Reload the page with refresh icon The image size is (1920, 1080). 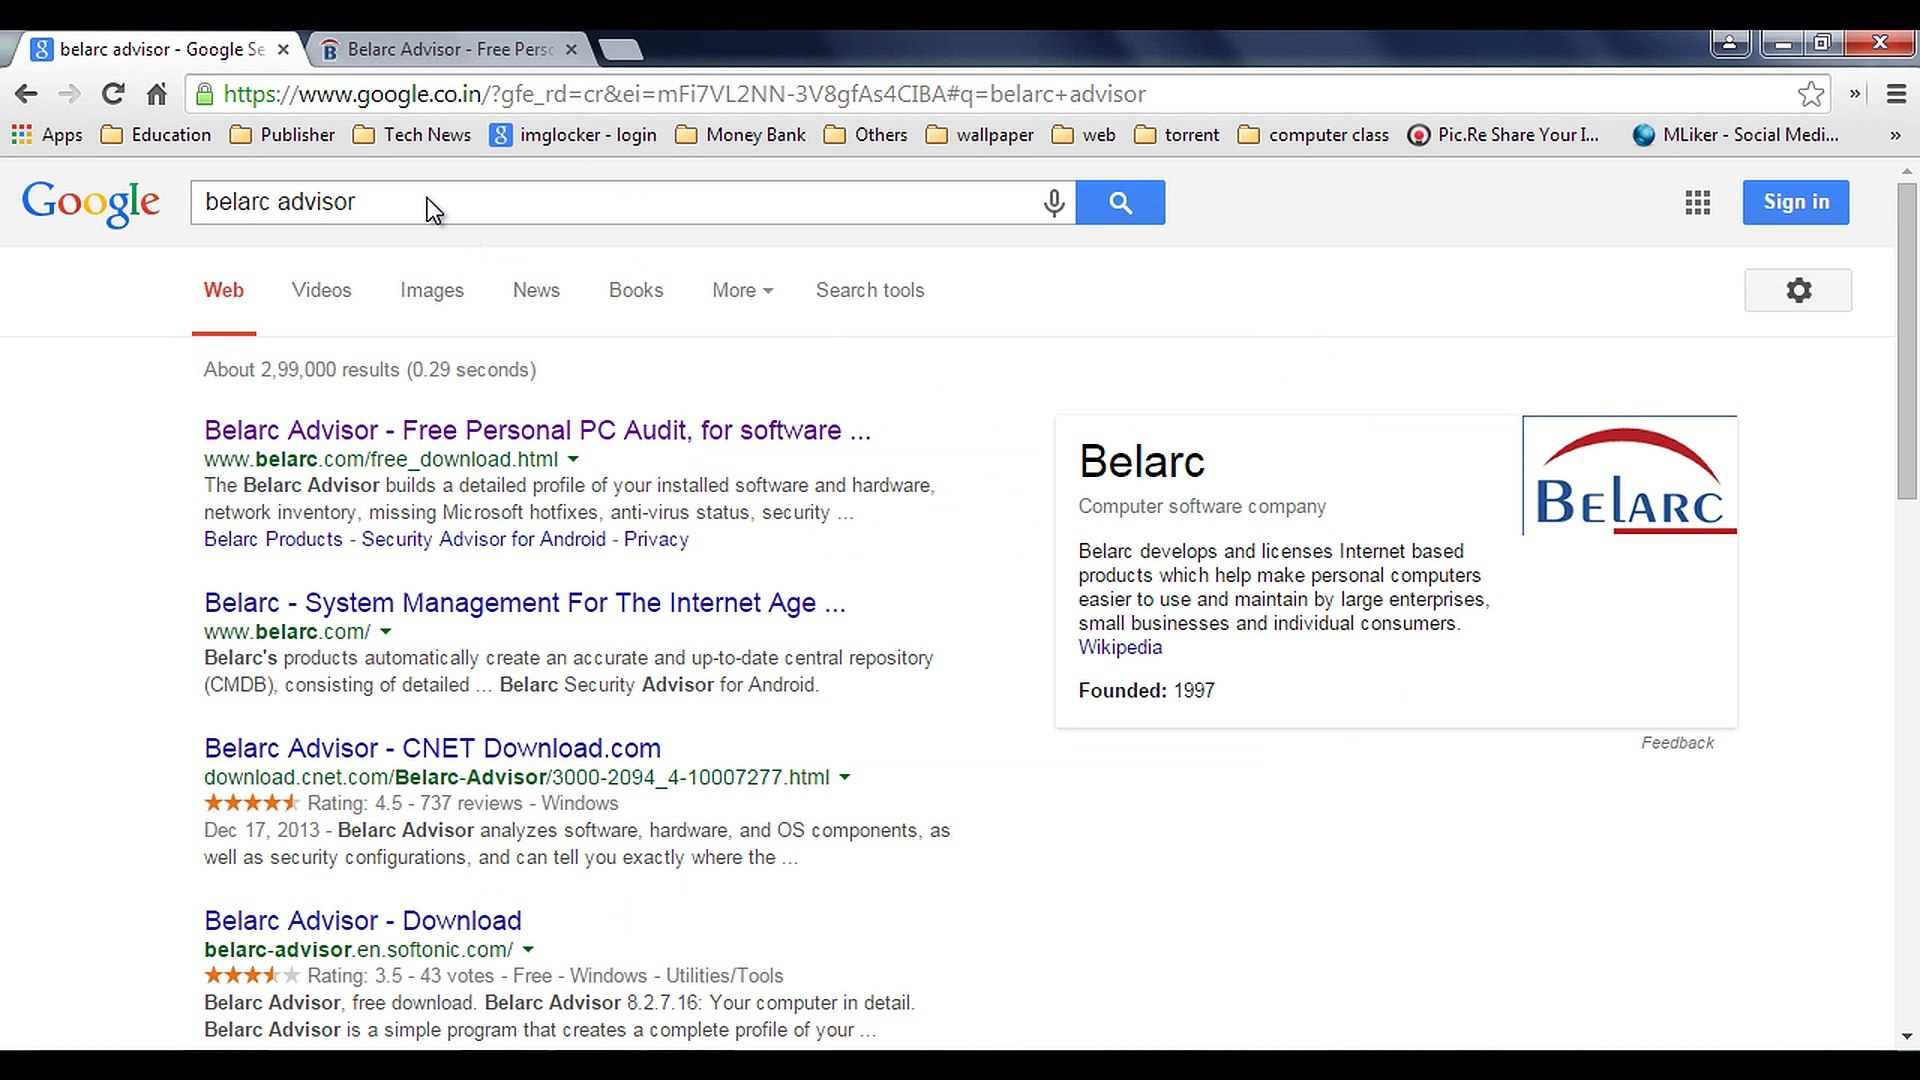coord(113,94)
